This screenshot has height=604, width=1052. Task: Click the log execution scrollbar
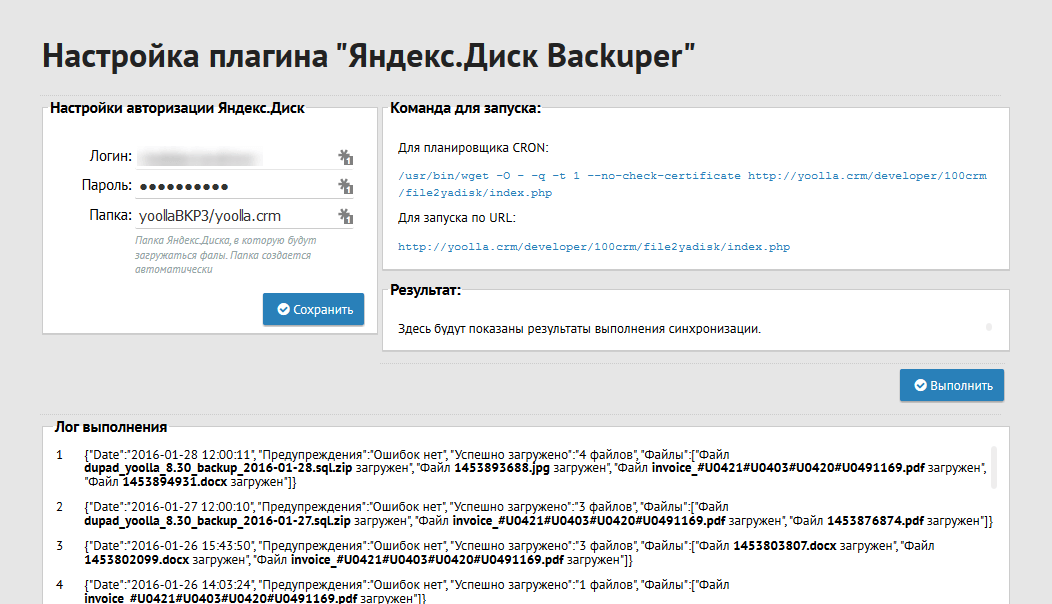point(994,467)
